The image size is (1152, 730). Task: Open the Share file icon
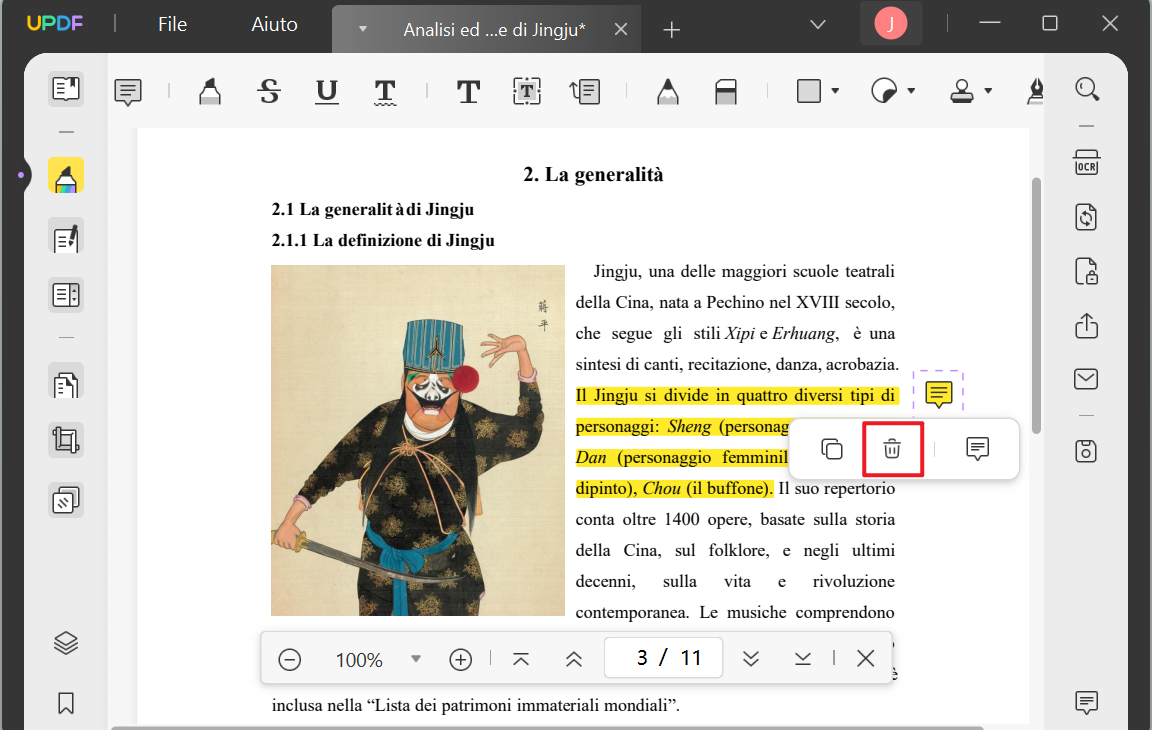pyautogui.click(x=1087, y=325)
